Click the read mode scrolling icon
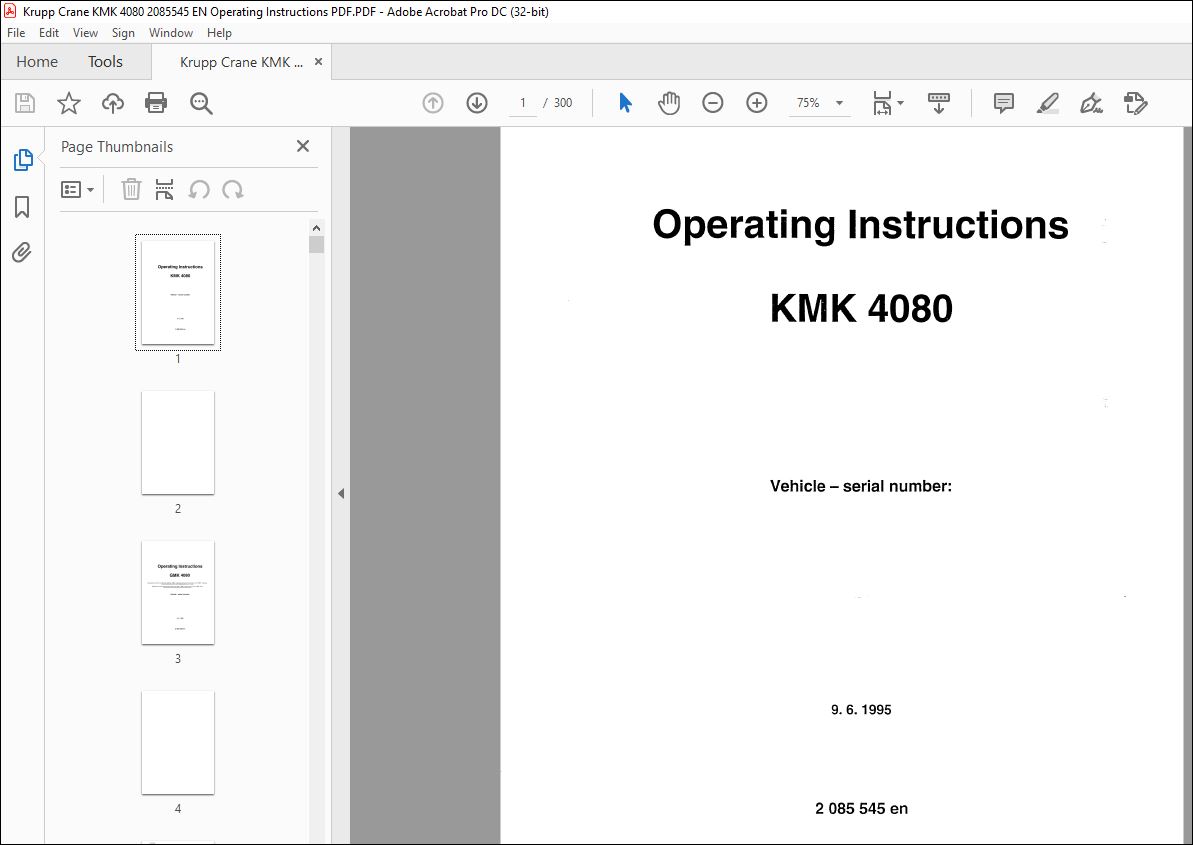 click(939, 103)
